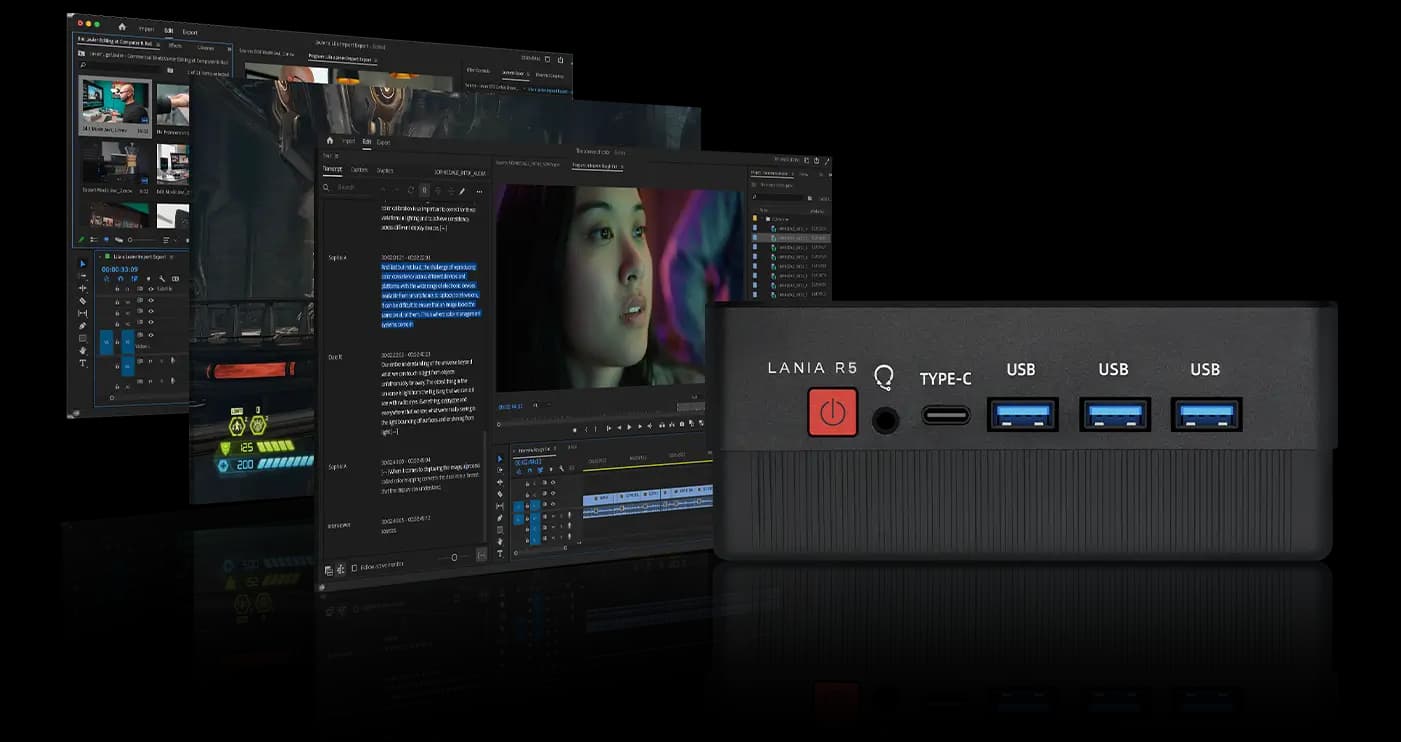The image size is (1401, 742).
Task: Open the three-dot menu in Transcript toolbar
Action: click(x=479, y=190)
